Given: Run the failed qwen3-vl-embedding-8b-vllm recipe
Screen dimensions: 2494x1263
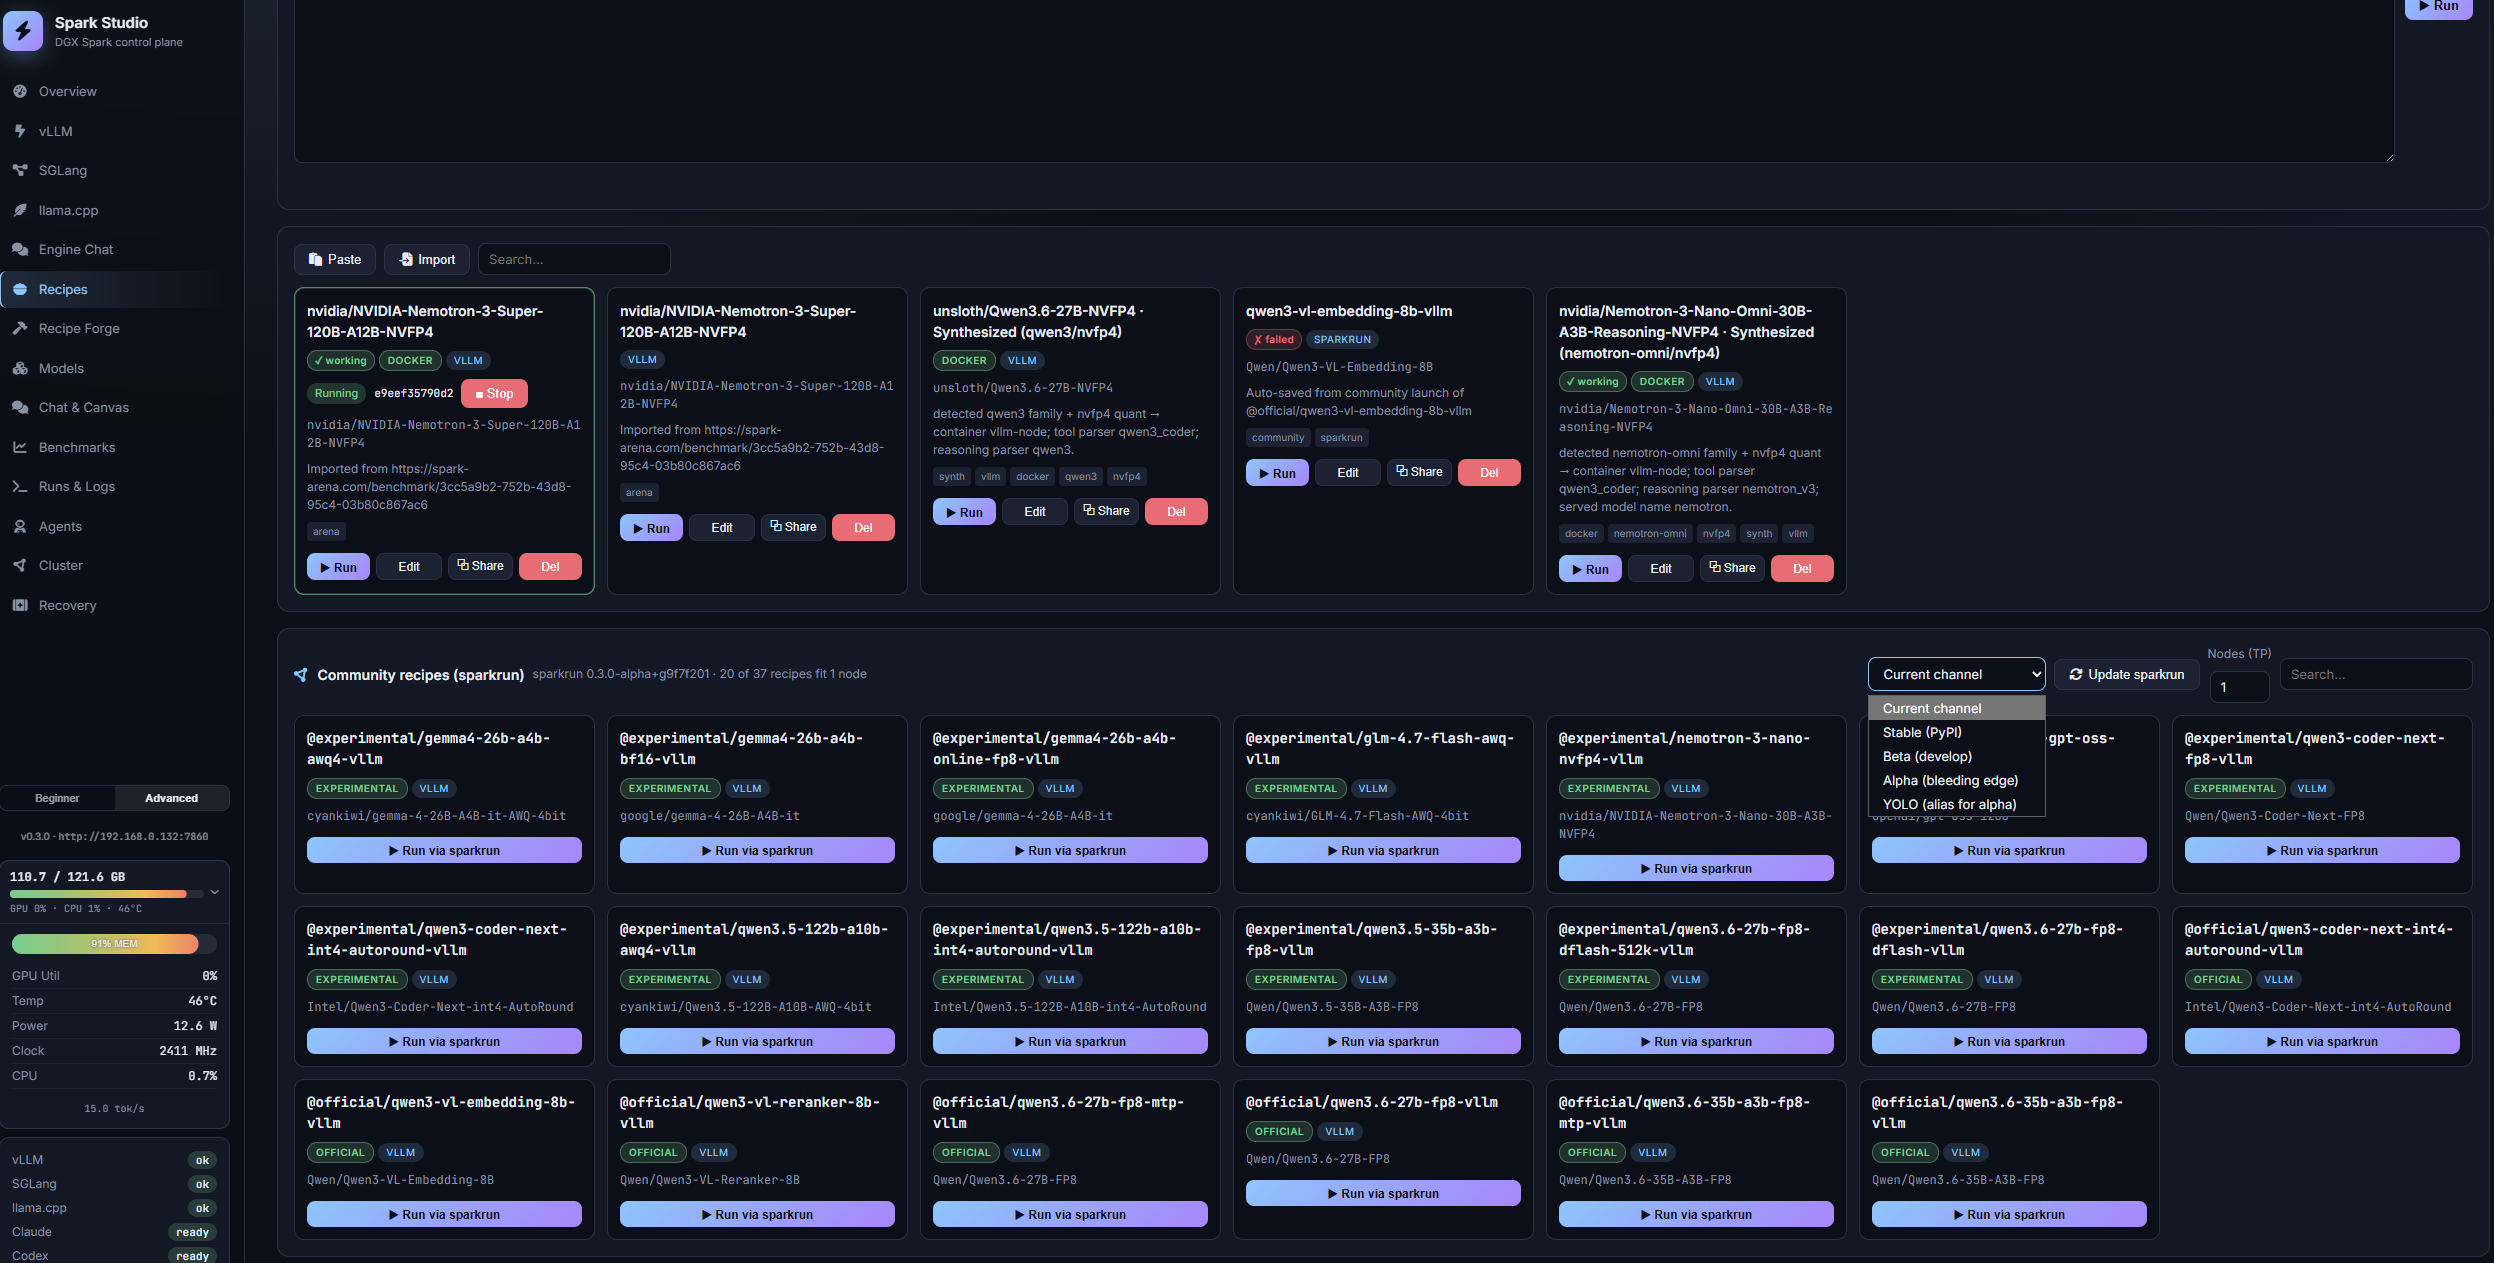Looking at the screenshot, I should [1277, 473].
